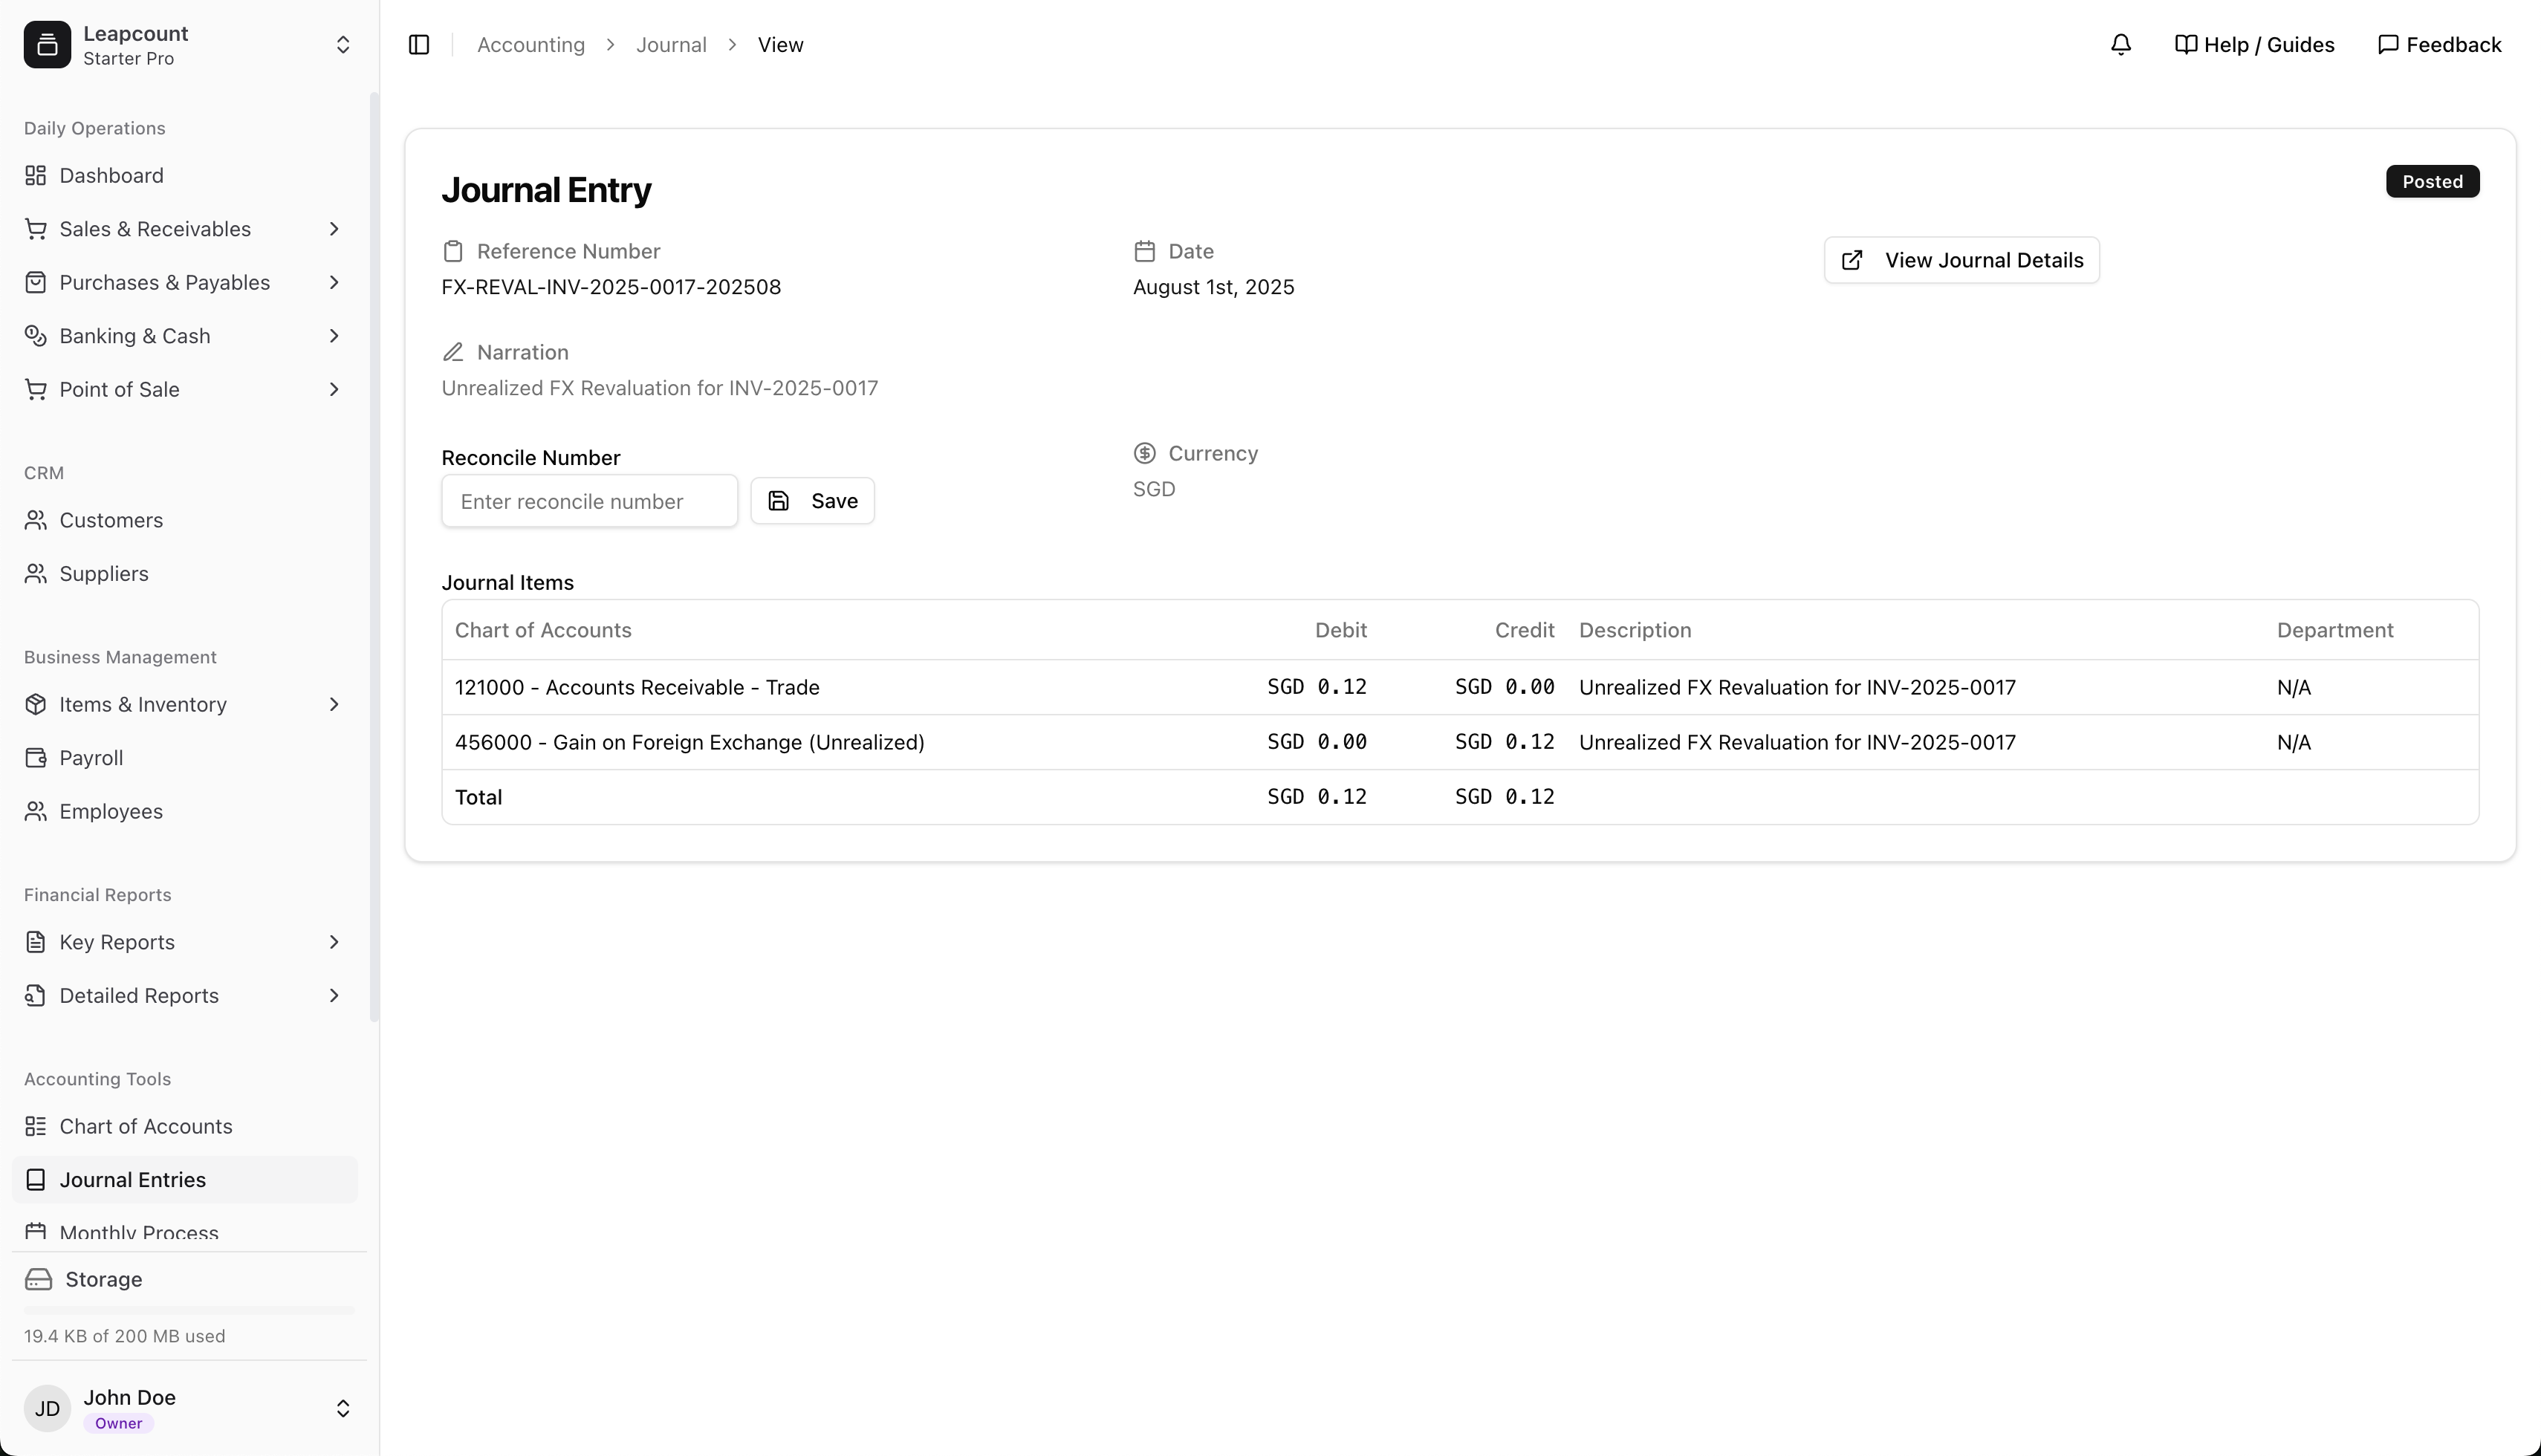
Task: Open the Feedback link
Action: pyautogui.click(x=2439, y=45)
